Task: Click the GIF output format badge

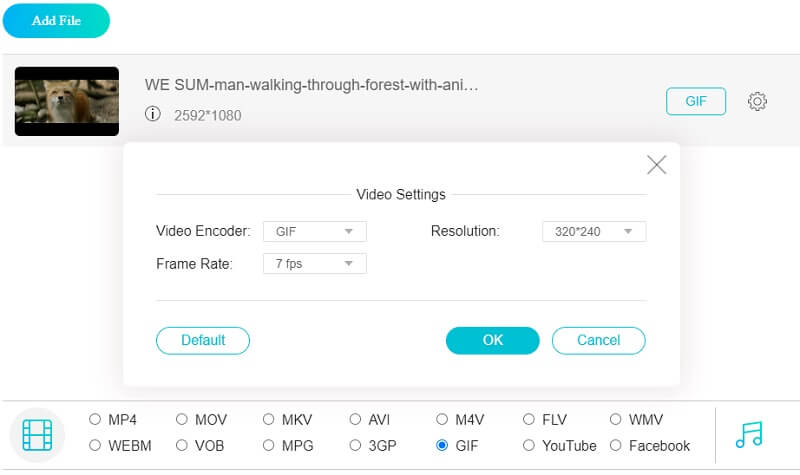Action: (696, 101)
